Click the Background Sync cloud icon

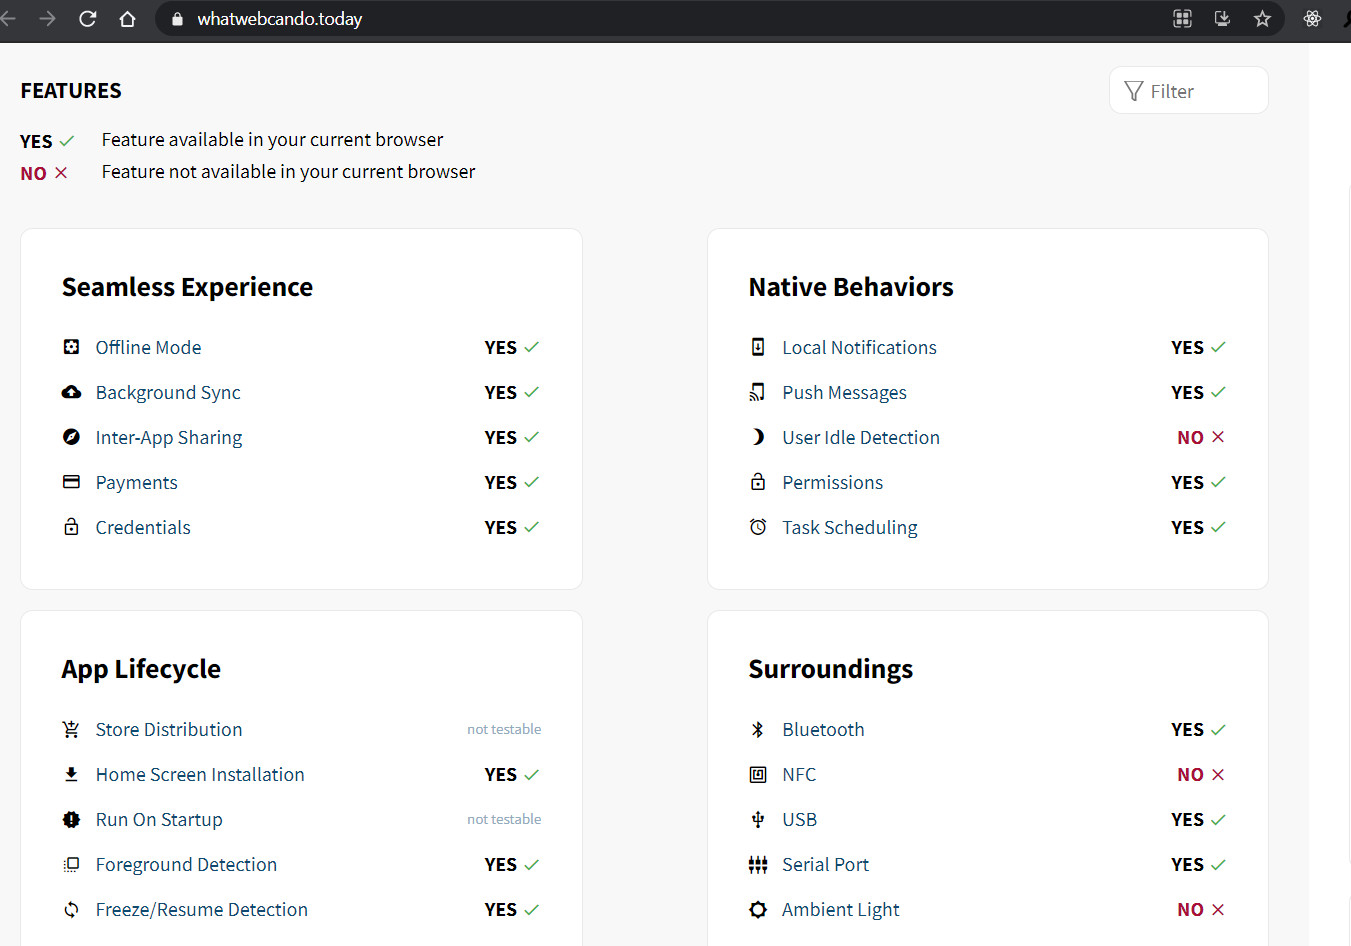click(71, 392)
